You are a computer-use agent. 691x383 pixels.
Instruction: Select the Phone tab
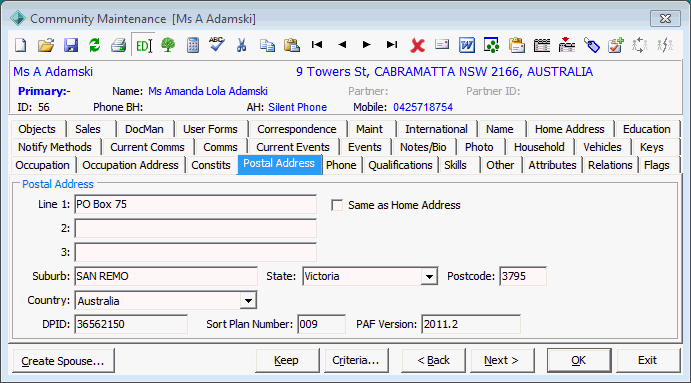tap(341, 165)
